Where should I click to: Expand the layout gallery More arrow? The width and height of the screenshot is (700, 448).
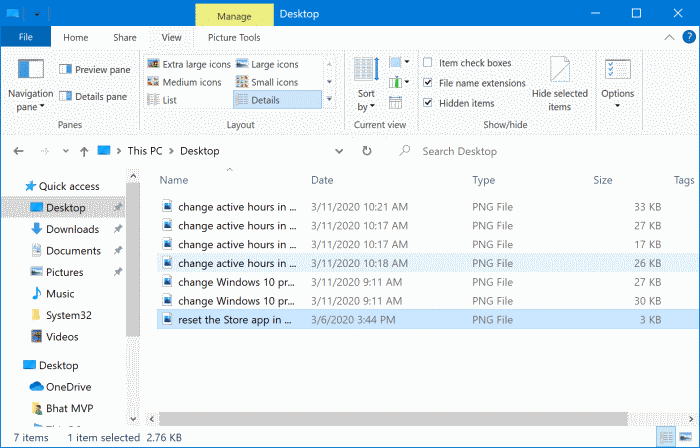329,99
